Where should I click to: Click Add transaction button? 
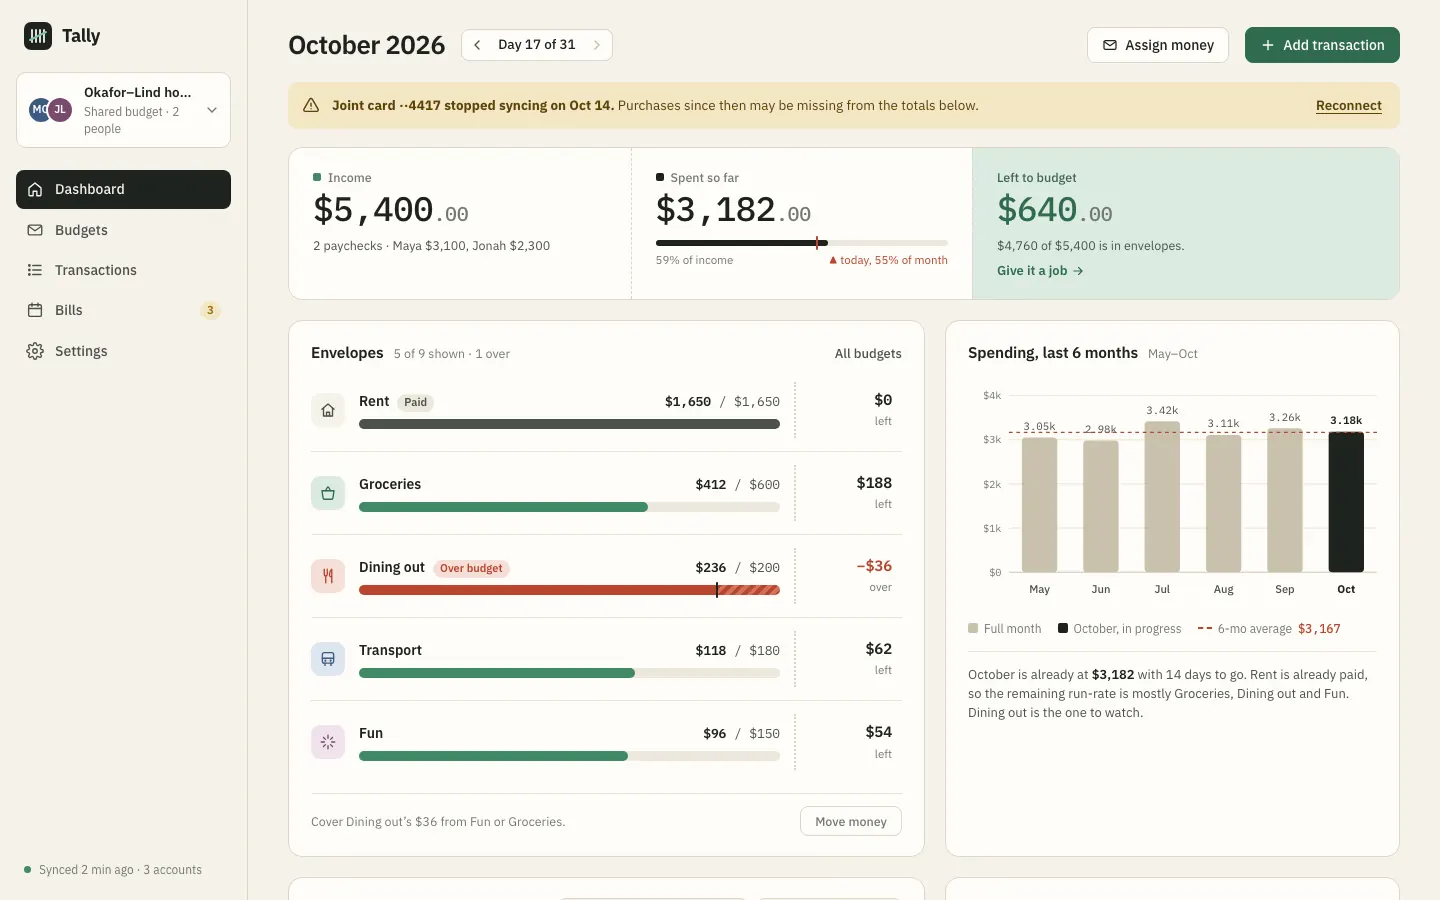coord(1322,45)
